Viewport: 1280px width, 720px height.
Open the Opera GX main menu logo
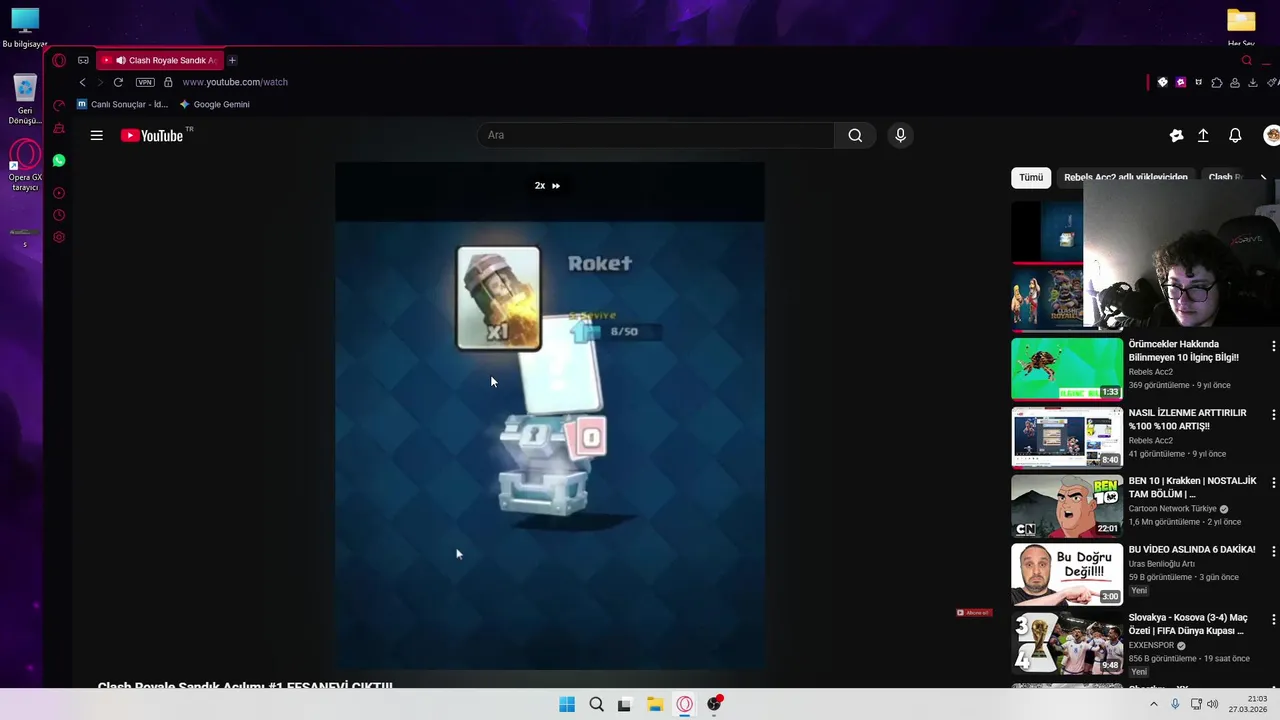click(x=59, y=60)
